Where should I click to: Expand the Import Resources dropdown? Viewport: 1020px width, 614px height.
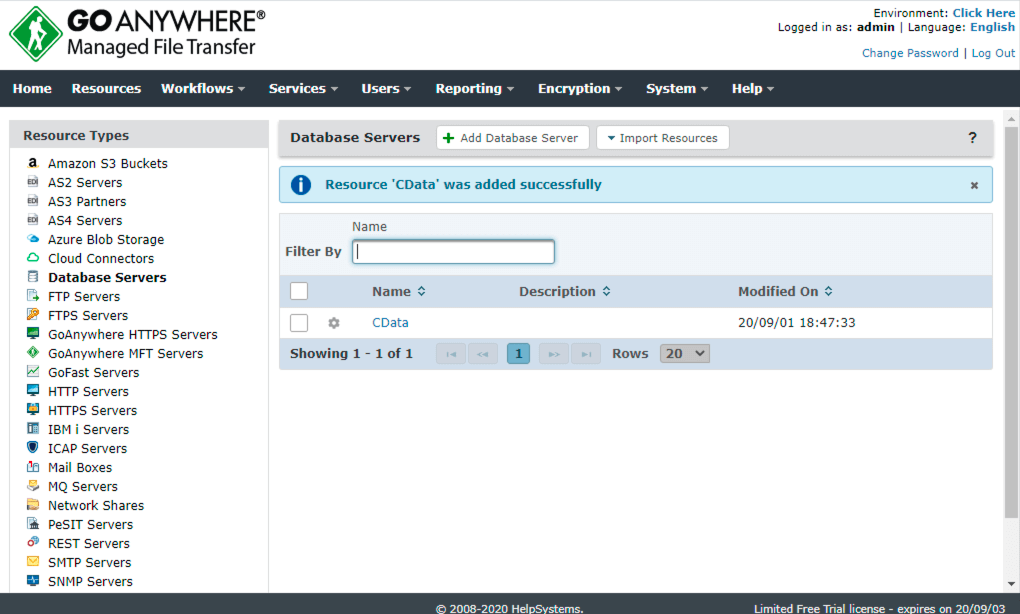[662, 138]
